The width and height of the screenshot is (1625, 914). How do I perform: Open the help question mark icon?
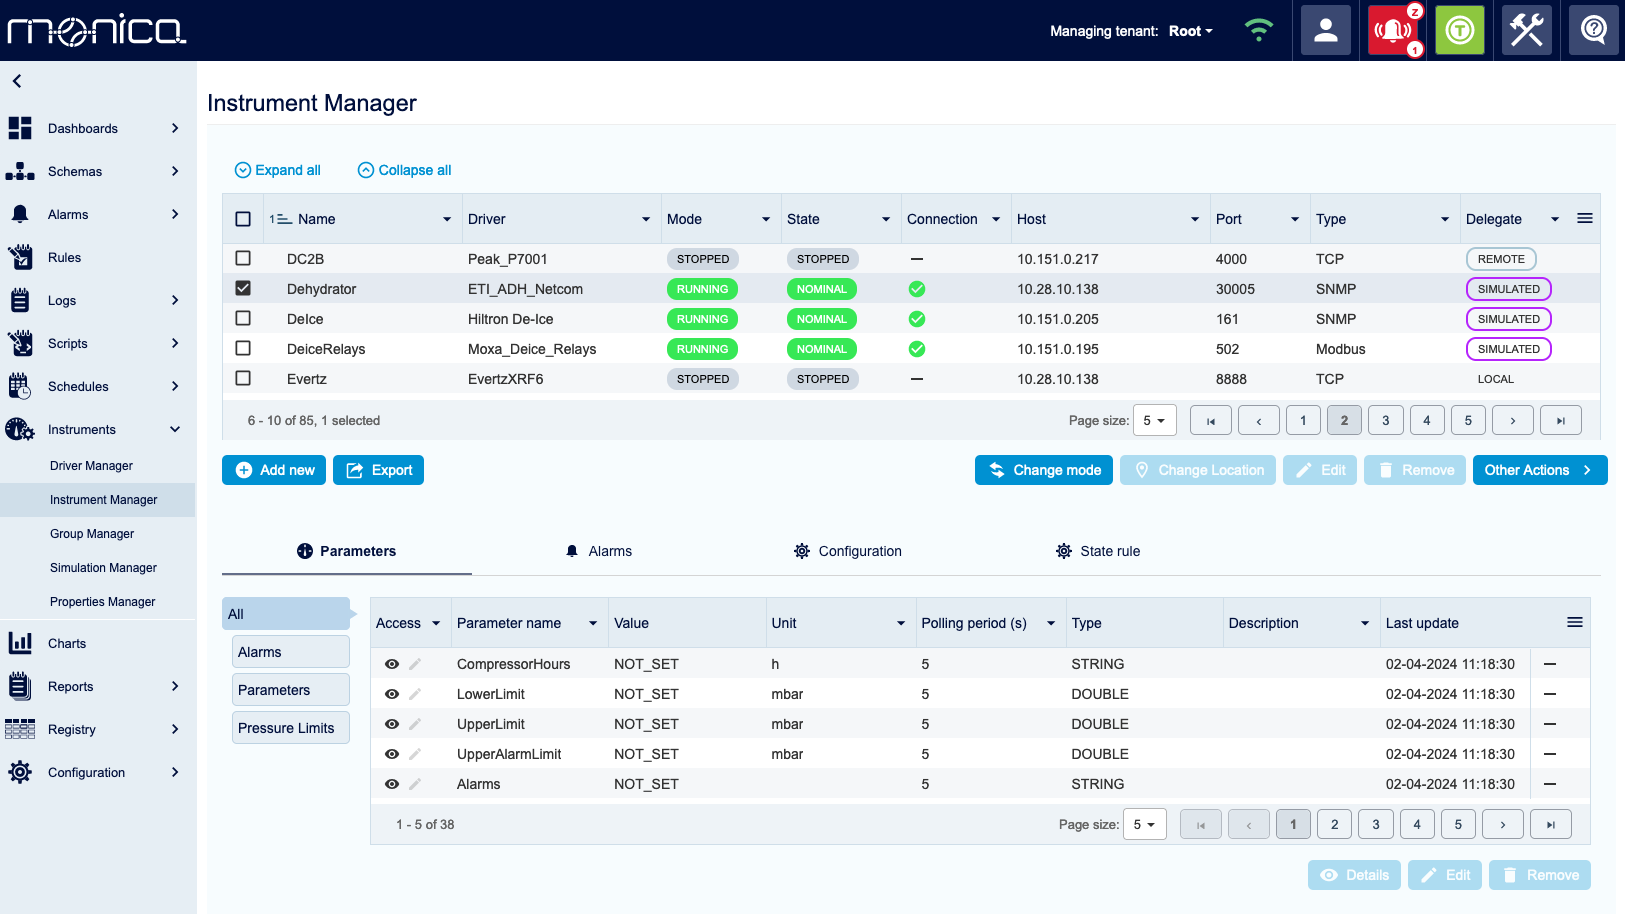pyautogui.click(x=1592, y=30)
